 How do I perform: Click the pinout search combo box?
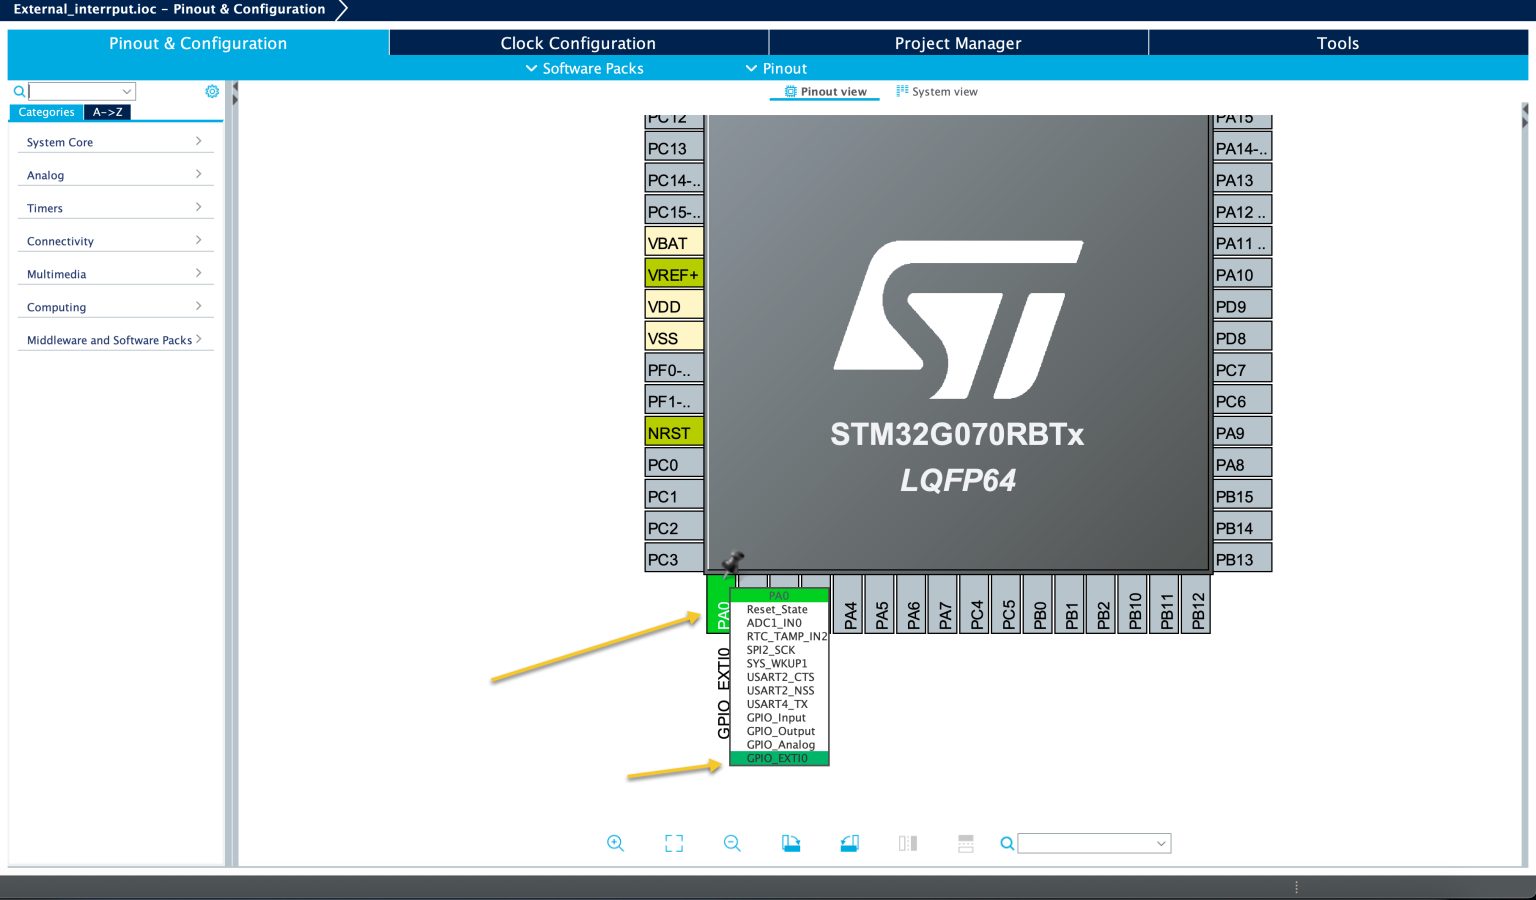1095,843
